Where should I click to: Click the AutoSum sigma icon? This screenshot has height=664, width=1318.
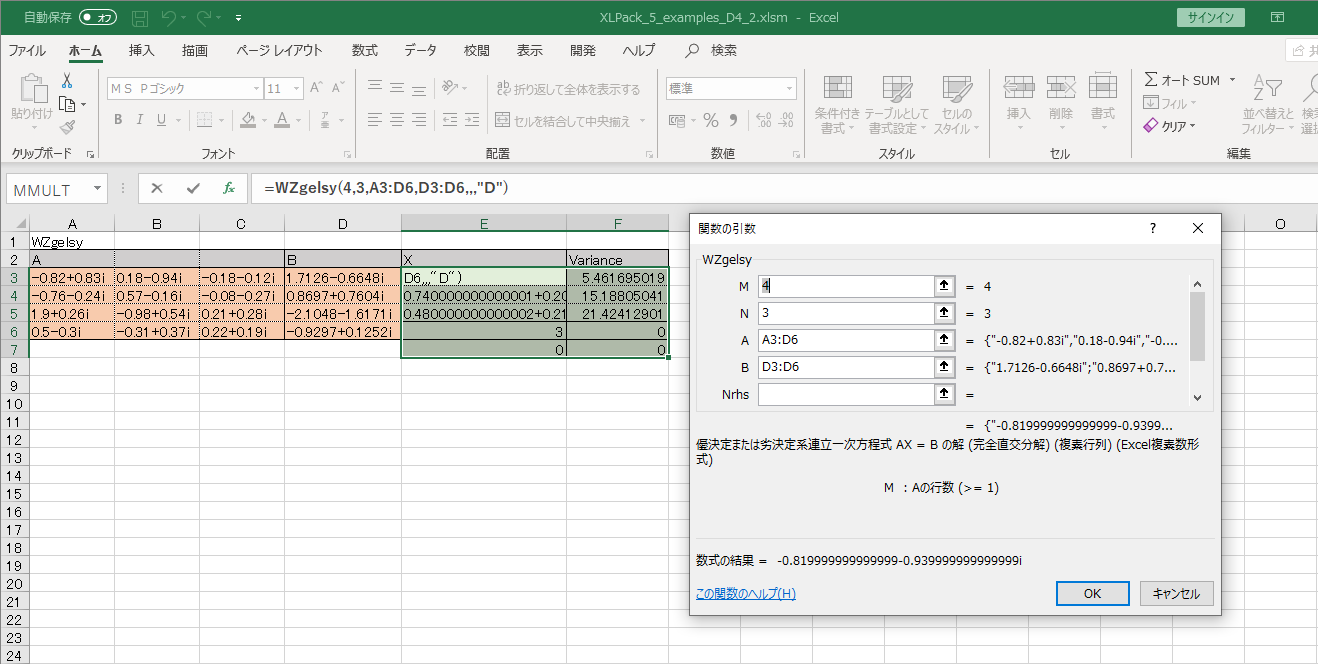coord(1151,80)
